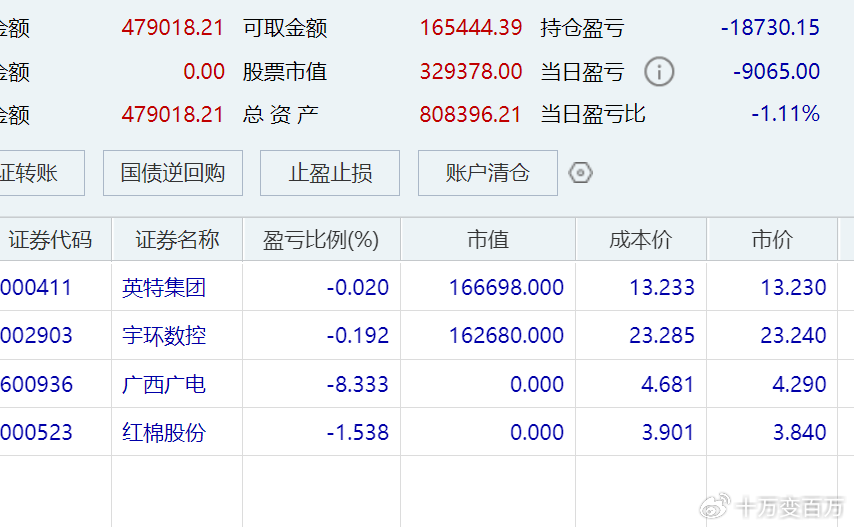Select the 红棉股份 stock entry

164,432
